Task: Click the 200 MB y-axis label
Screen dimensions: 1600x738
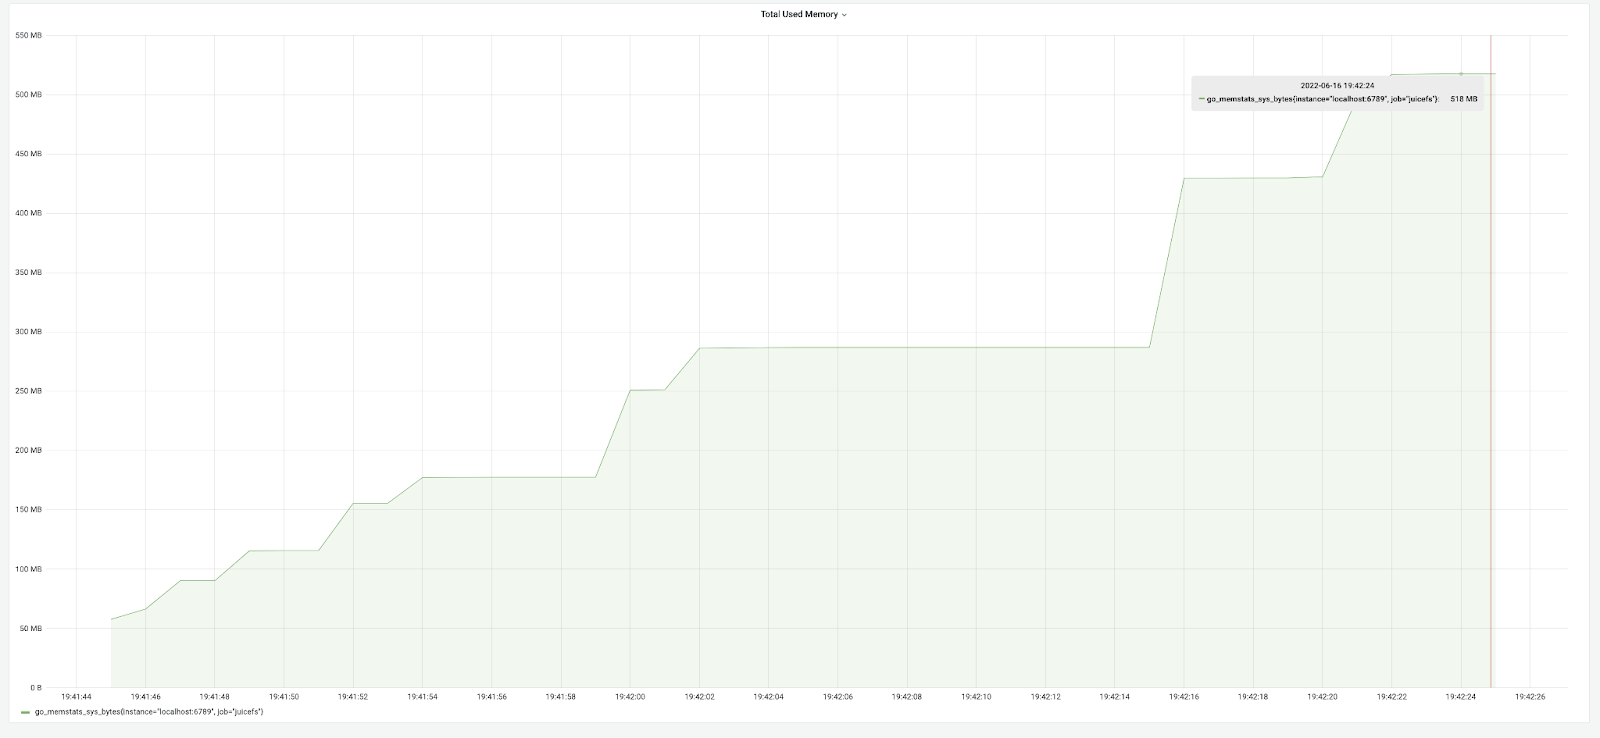Action: [x=29, y=450]
